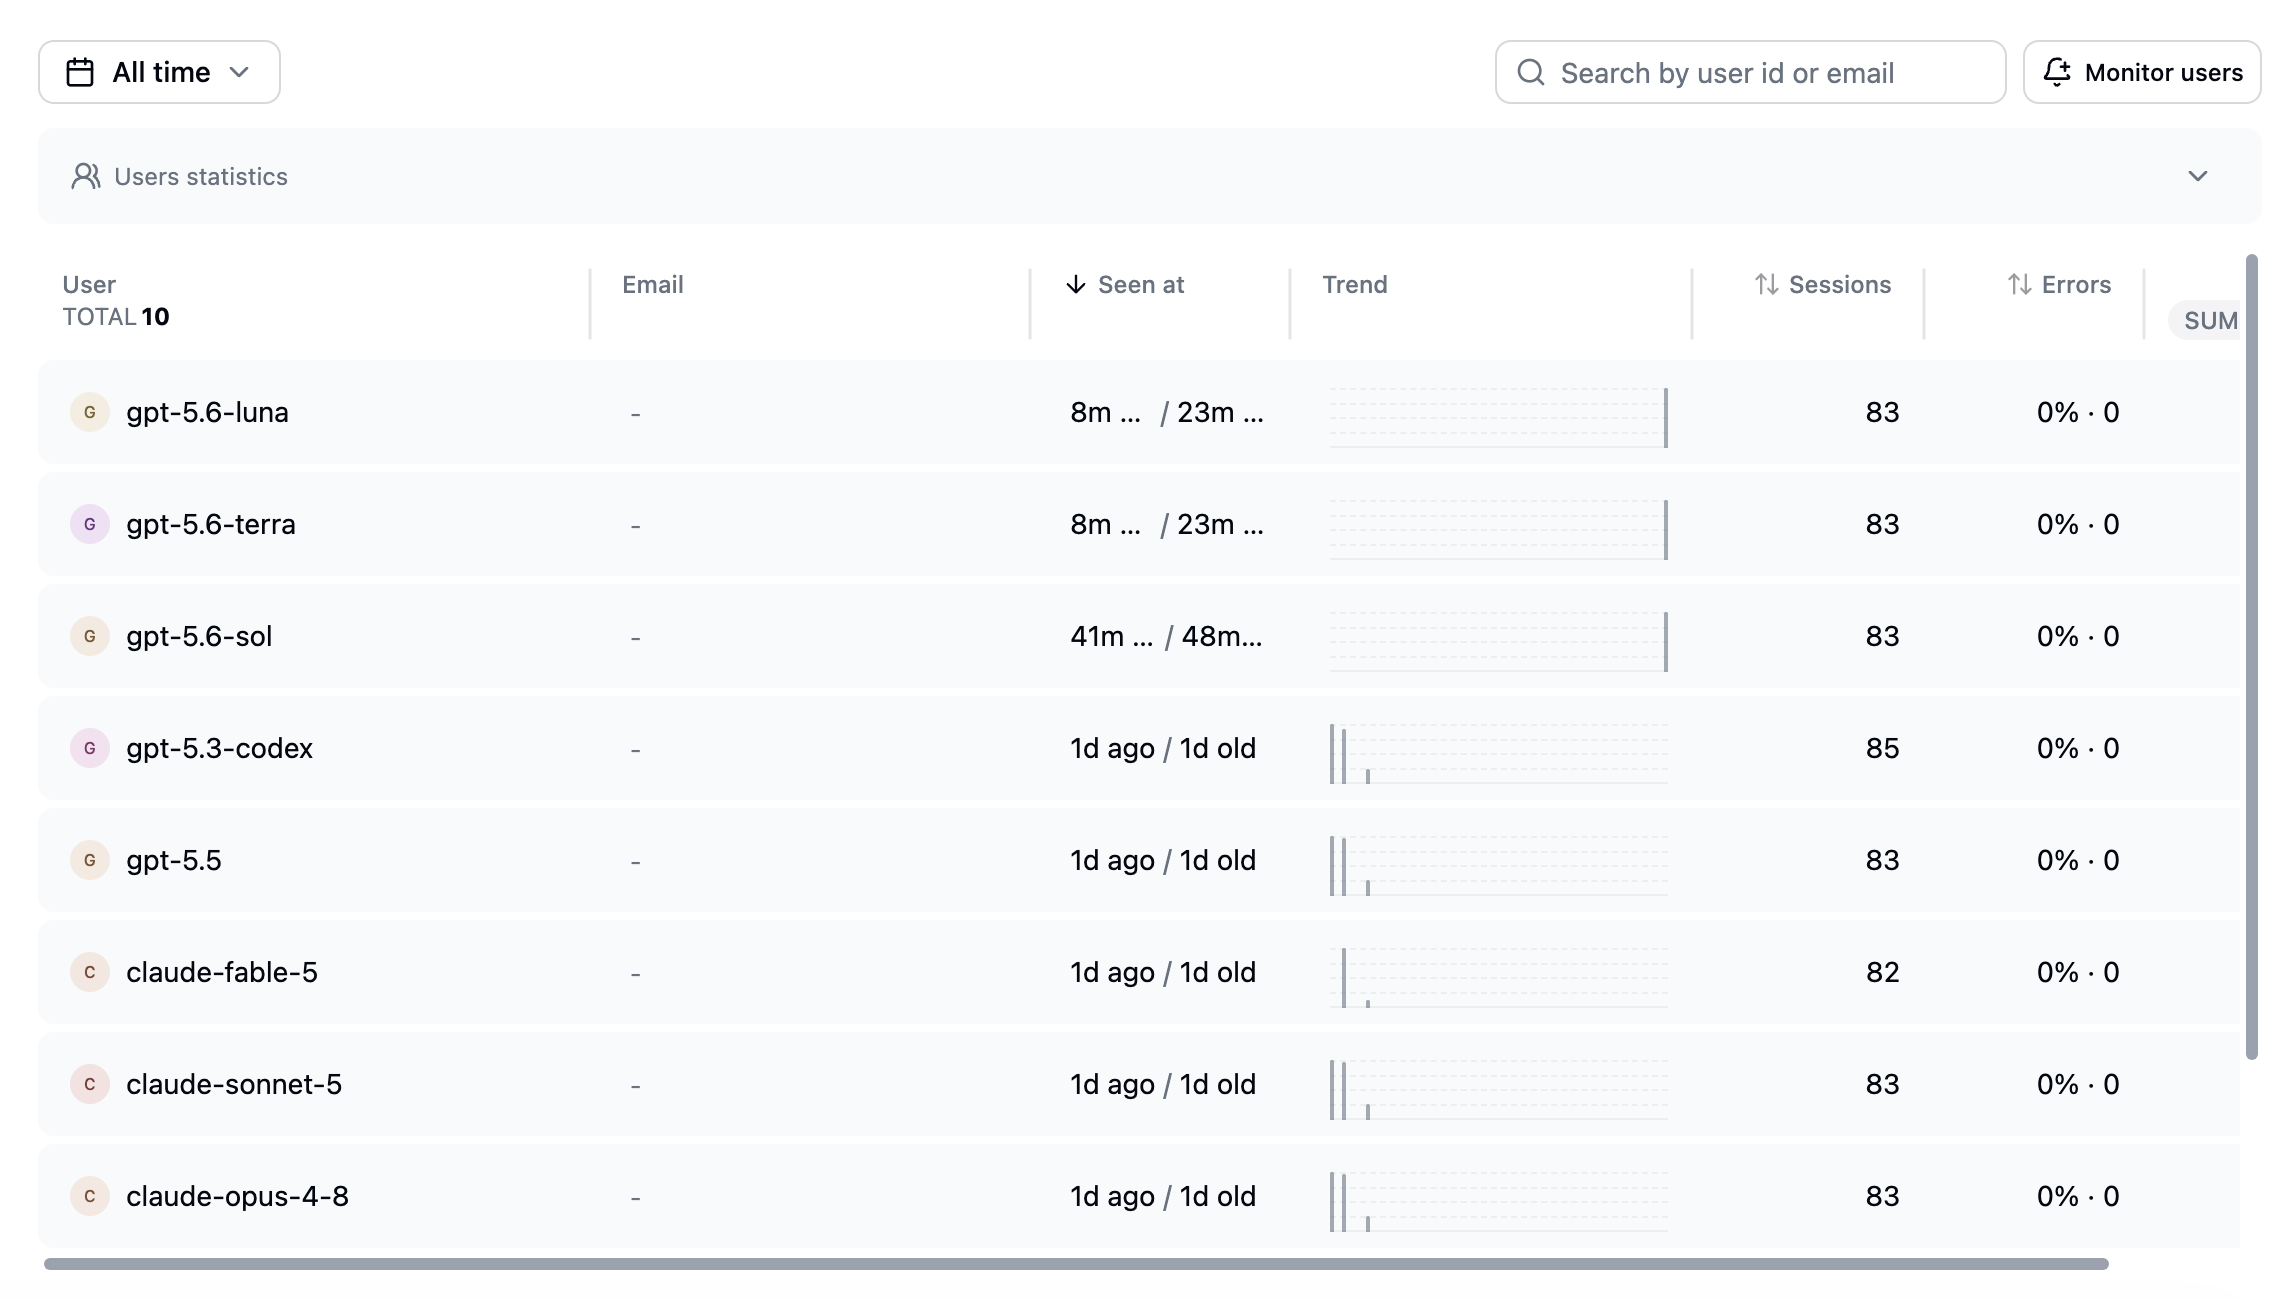Click the Seen at descending arrow icon
The image size is (2290, 1298).
tap(1076, 285)
